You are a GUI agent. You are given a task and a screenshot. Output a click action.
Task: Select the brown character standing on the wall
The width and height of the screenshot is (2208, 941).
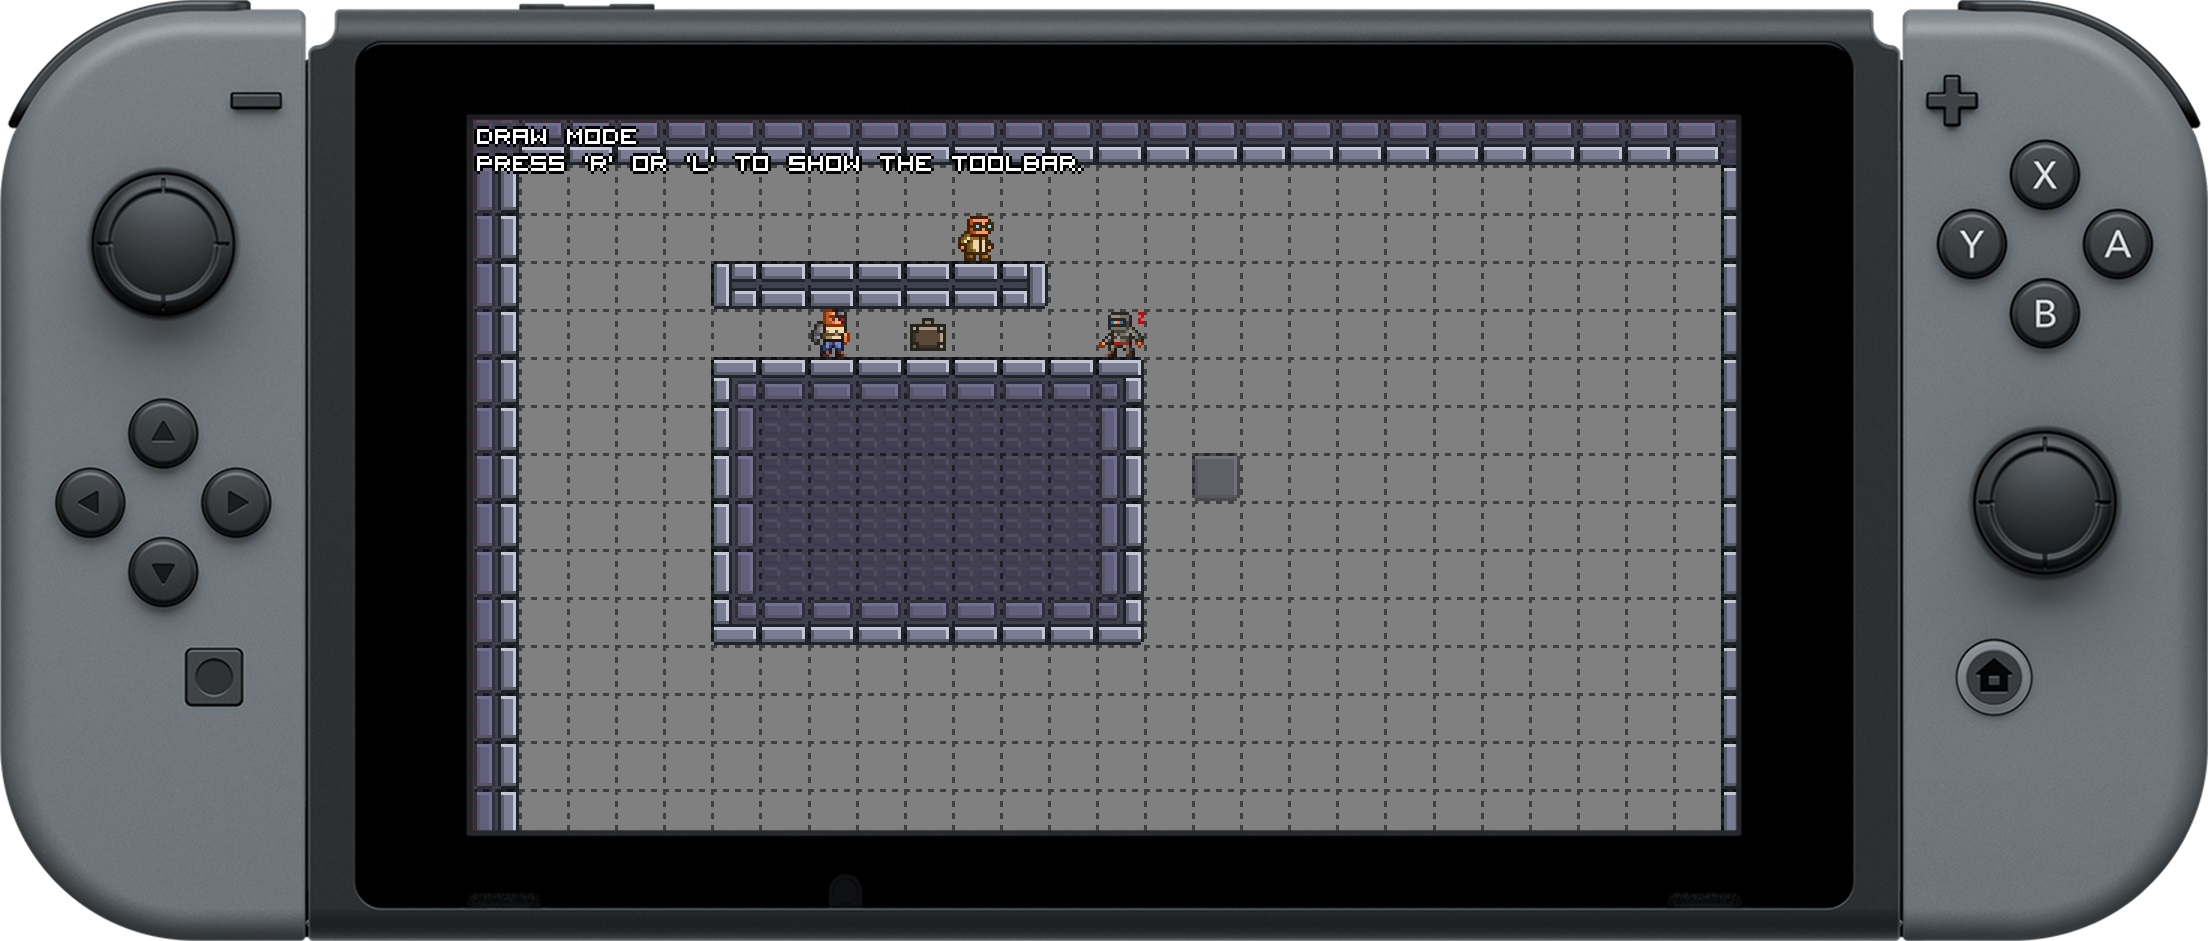tap(977, 238)
